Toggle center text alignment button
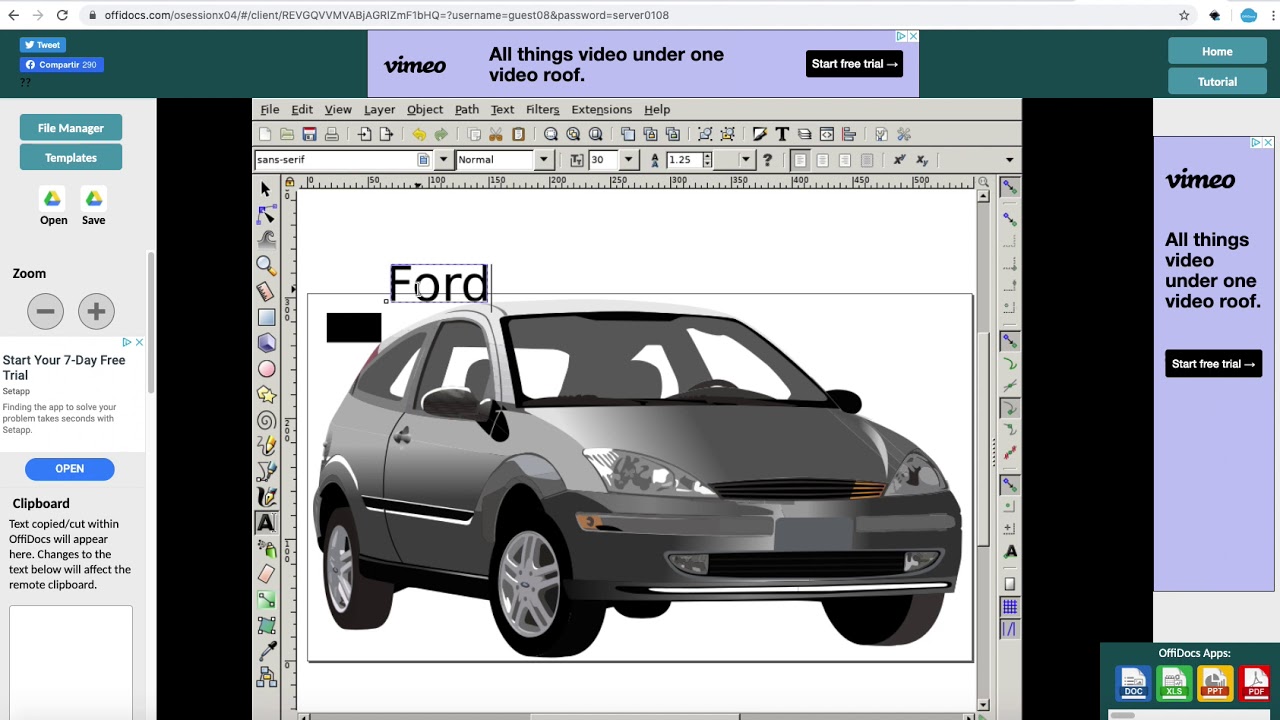This screenshot has height=720, width=1280. (x=822, y=160)
